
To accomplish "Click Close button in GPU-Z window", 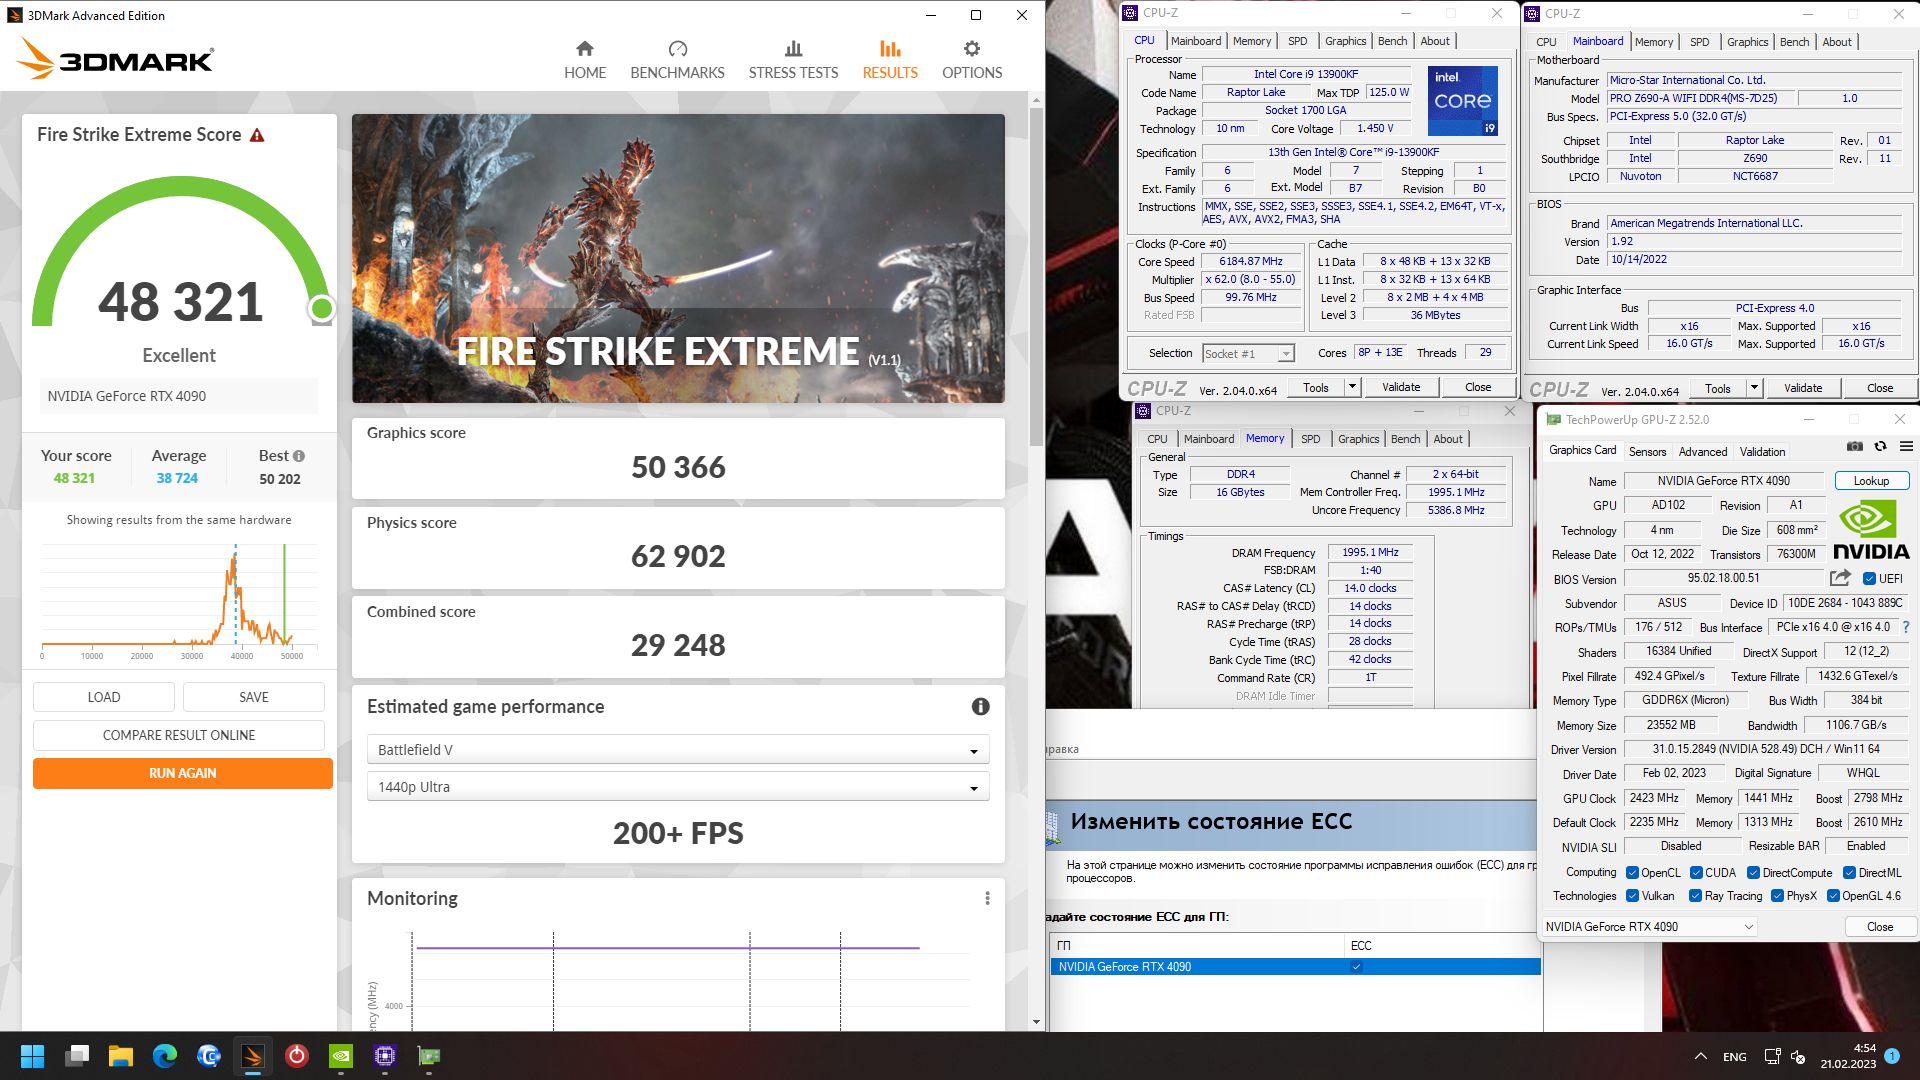I will [1879, 927].
